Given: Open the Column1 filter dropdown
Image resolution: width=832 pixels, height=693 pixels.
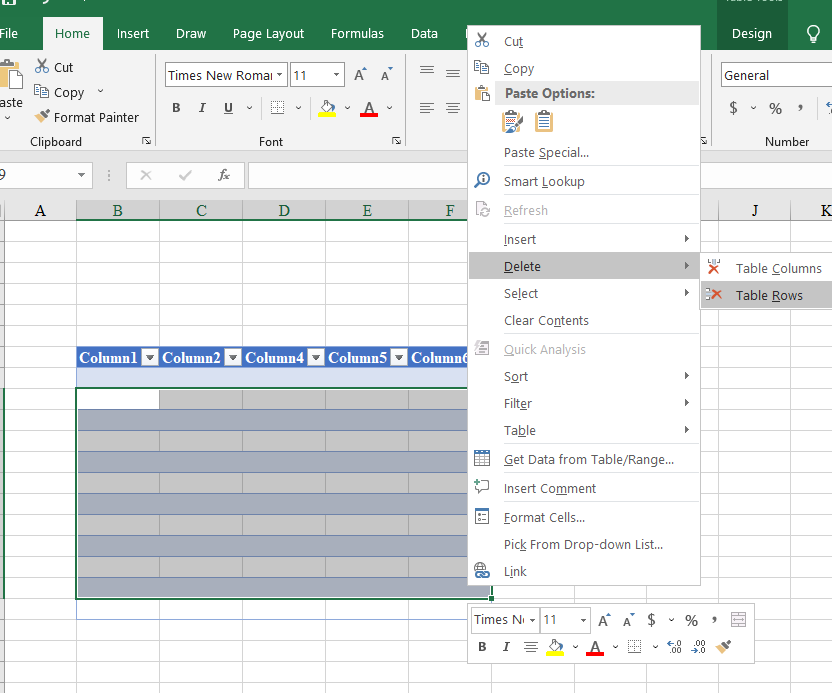Looking at the screenshot, I should point(150,358).
